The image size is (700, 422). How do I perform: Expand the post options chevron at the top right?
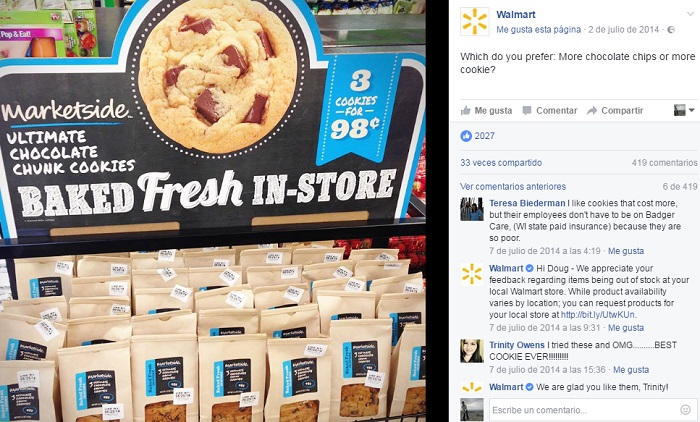pyautogui.click(x=690, y=14)
